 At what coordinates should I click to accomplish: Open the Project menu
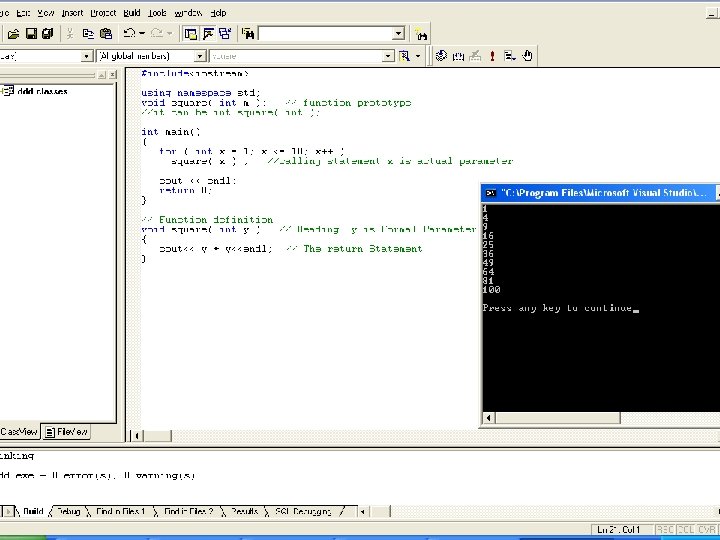click(103, 13)
